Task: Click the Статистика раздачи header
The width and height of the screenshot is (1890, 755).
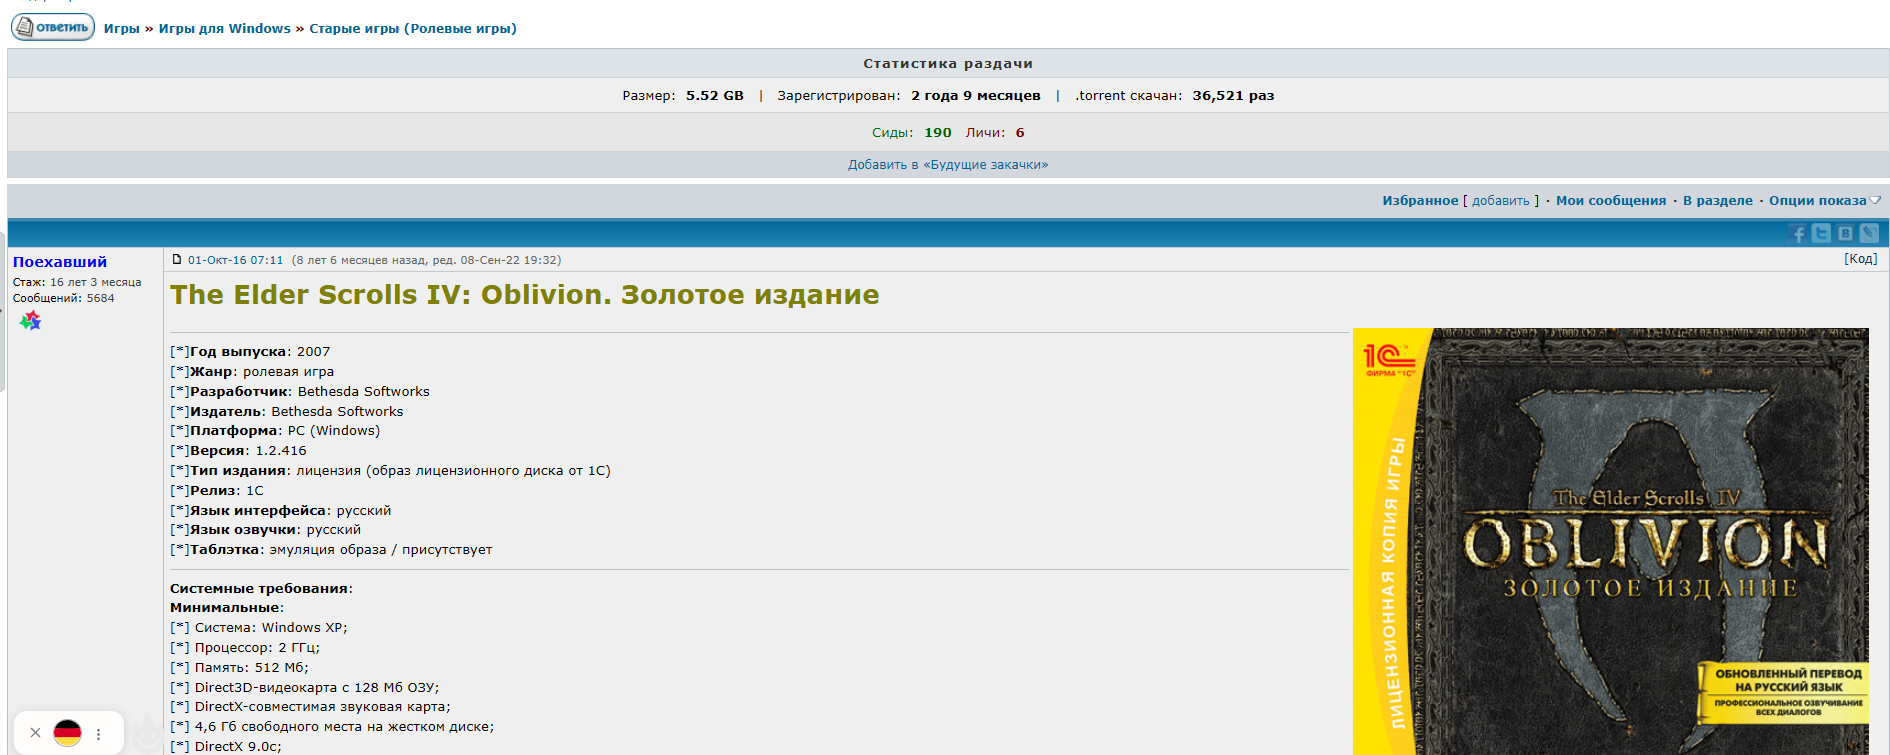Action: coord(948,64)
